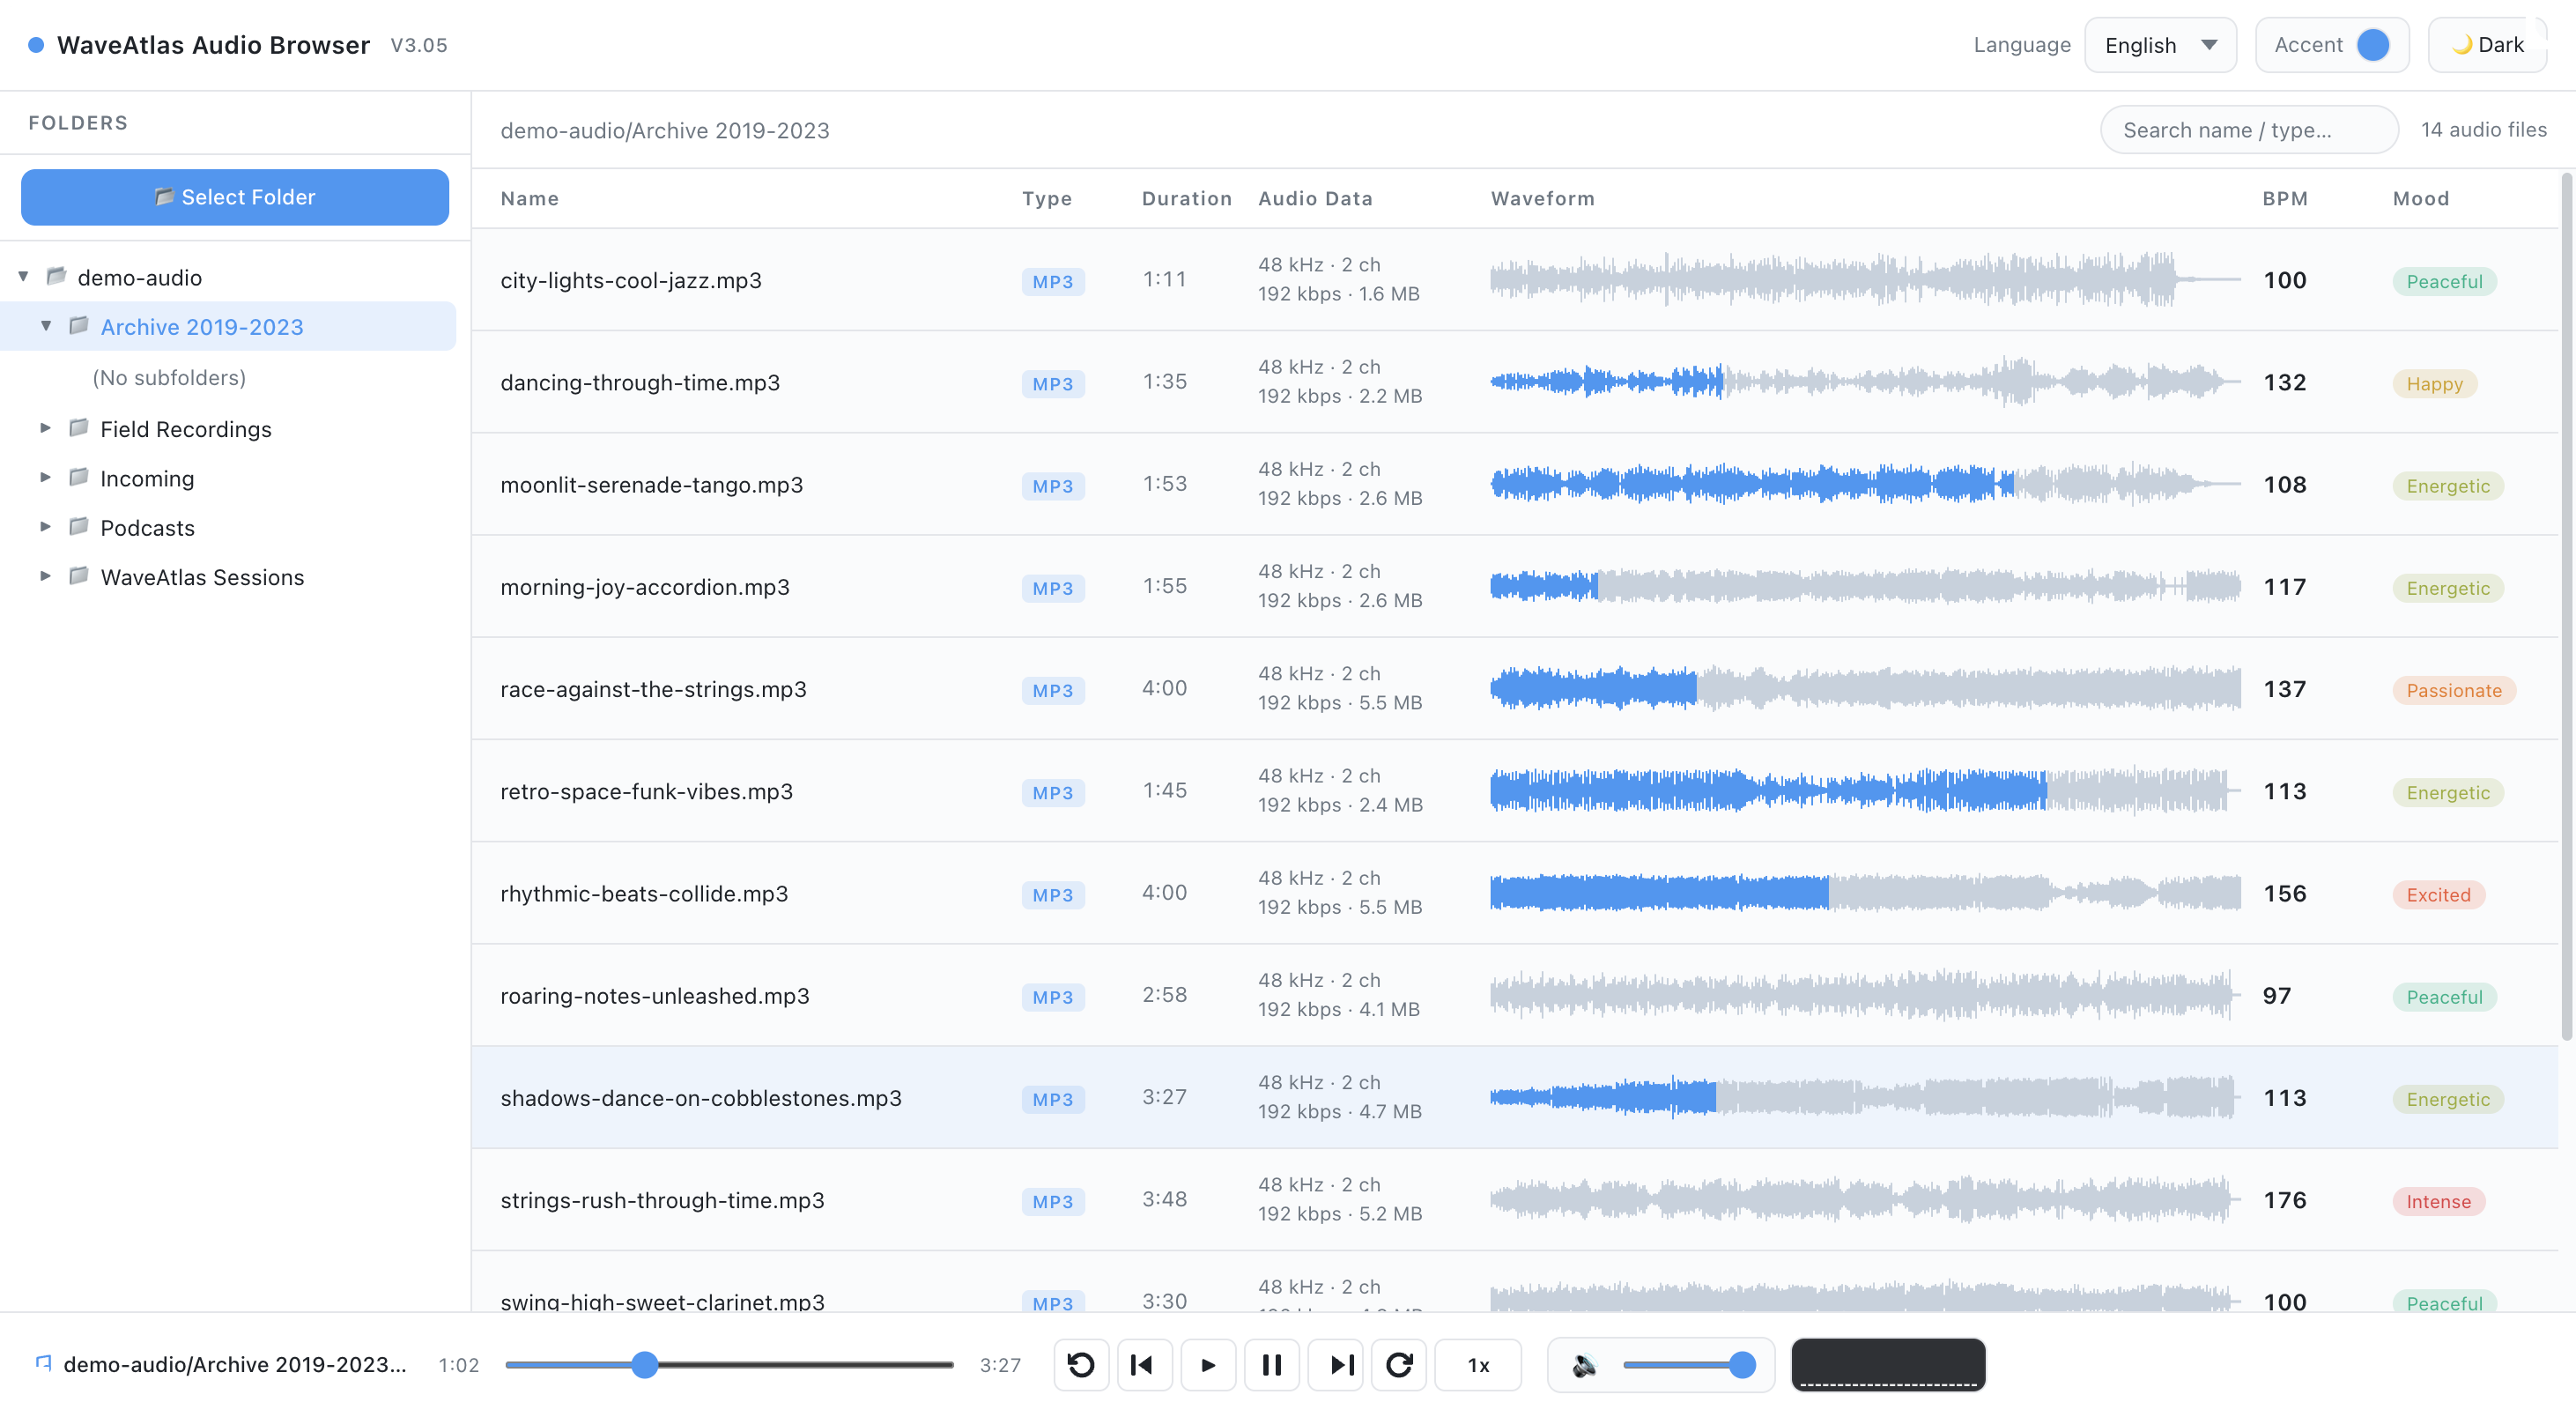
Task: Skip to the previous track
Action: [x=1143, y=1365]
